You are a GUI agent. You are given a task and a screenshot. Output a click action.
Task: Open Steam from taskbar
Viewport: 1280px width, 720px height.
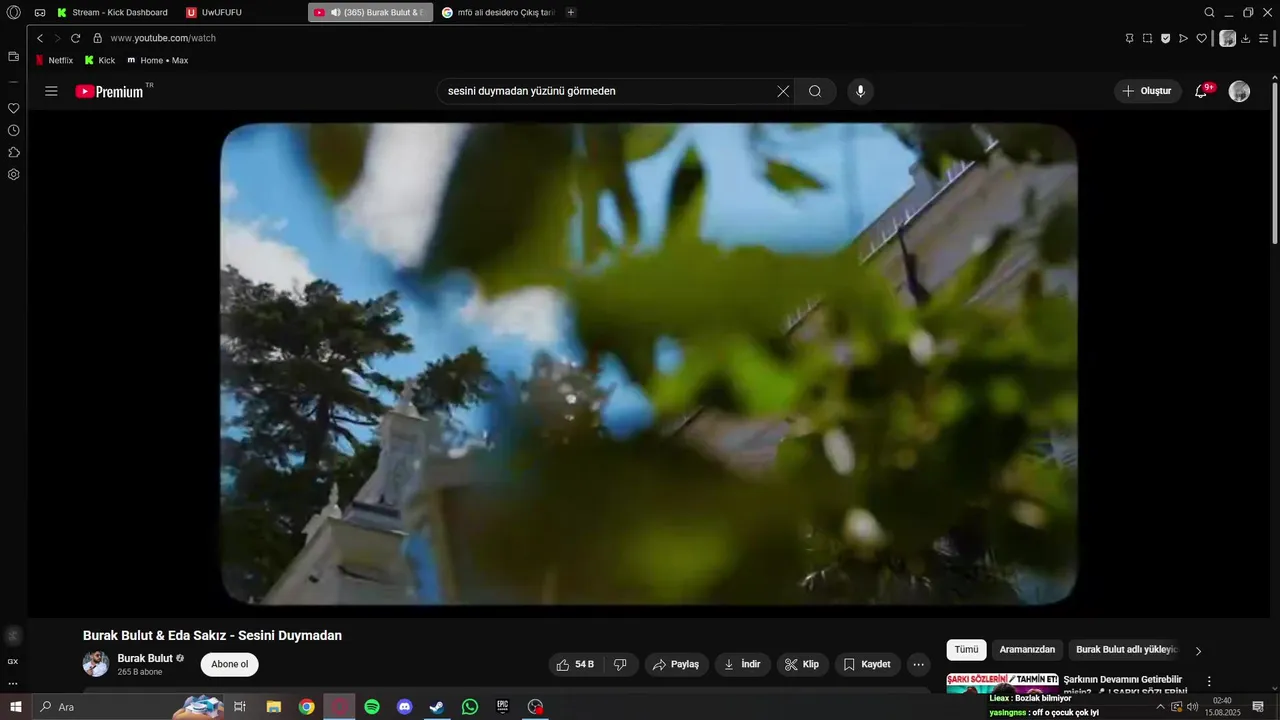pos(437,707)
